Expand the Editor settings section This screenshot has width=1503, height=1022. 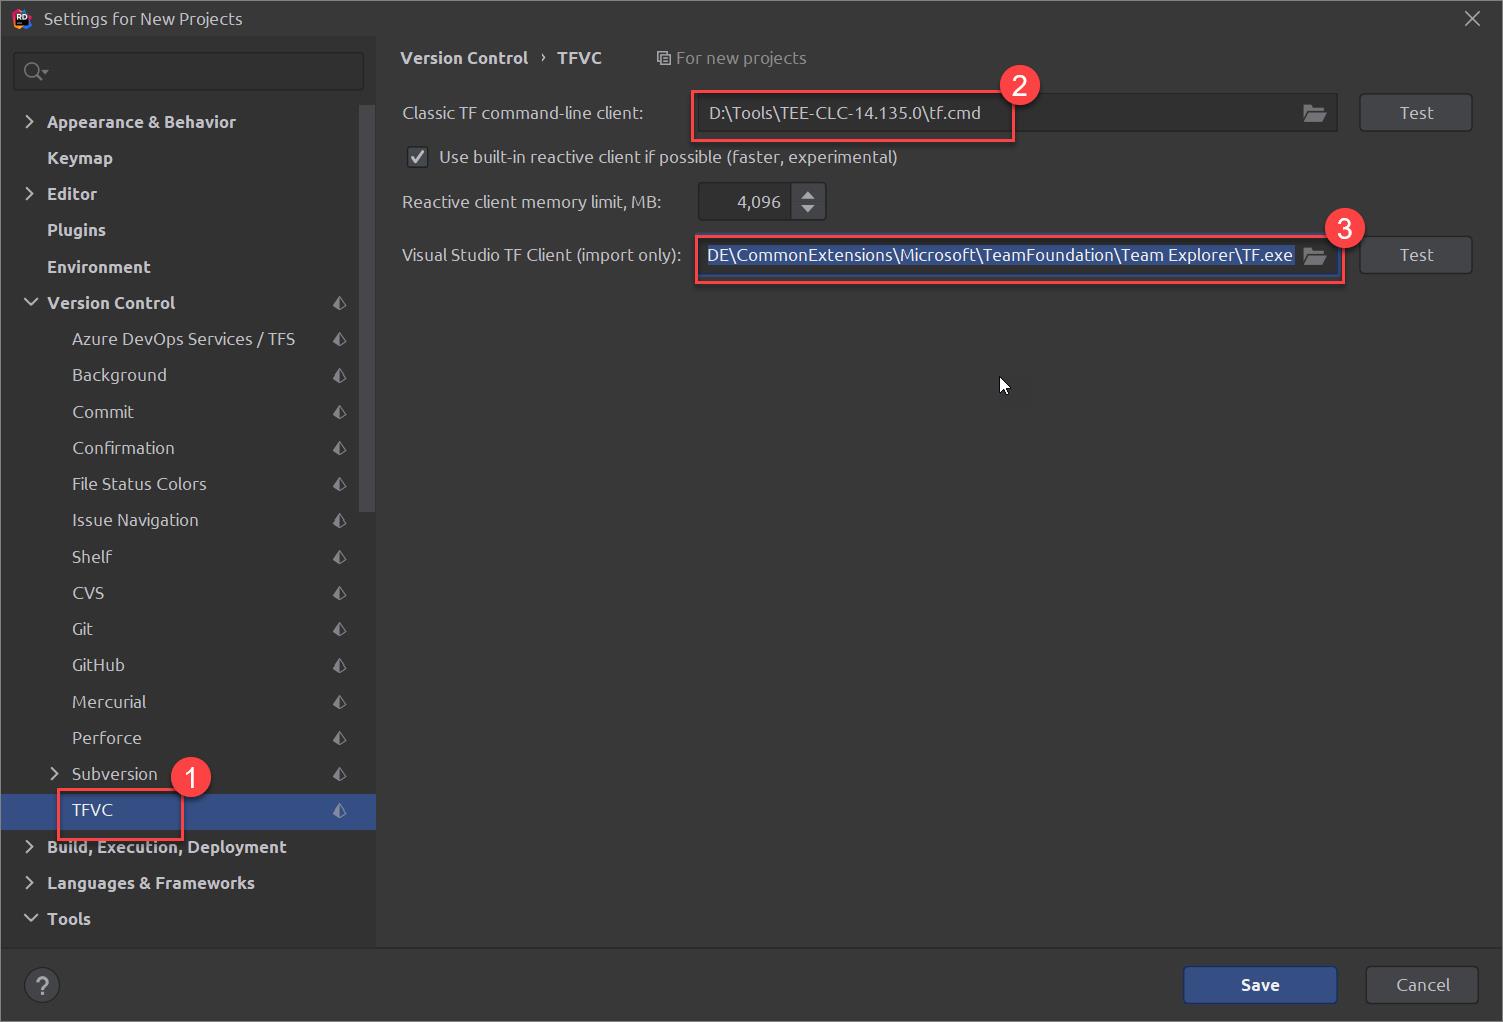[x=29, y=194]
